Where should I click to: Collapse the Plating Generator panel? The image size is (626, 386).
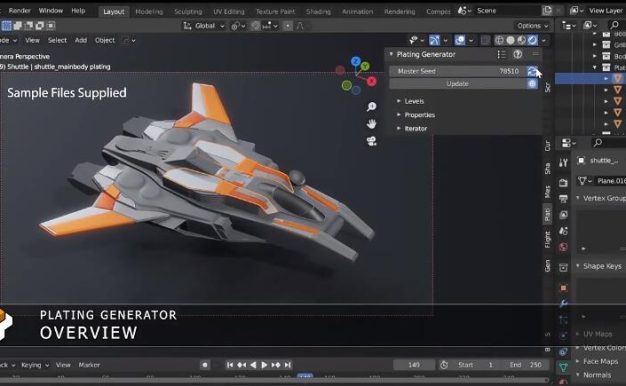point(391,54)
